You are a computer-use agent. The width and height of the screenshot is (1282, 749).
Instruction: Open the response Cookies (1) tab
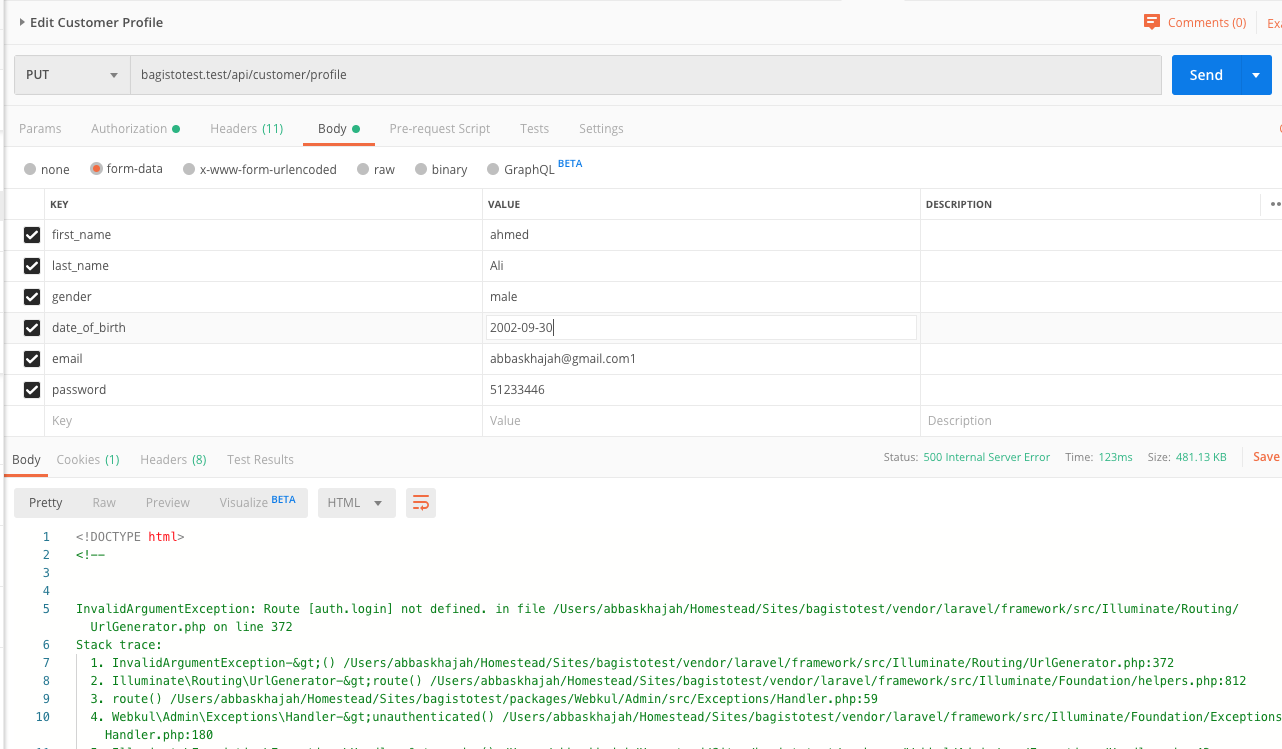coord(88,459)
